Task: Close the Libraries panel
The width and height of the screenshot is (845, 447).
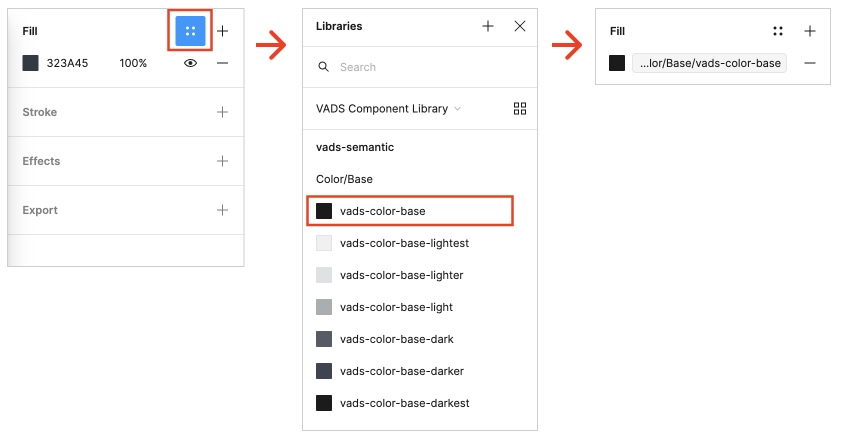Action: coord(520,26)
